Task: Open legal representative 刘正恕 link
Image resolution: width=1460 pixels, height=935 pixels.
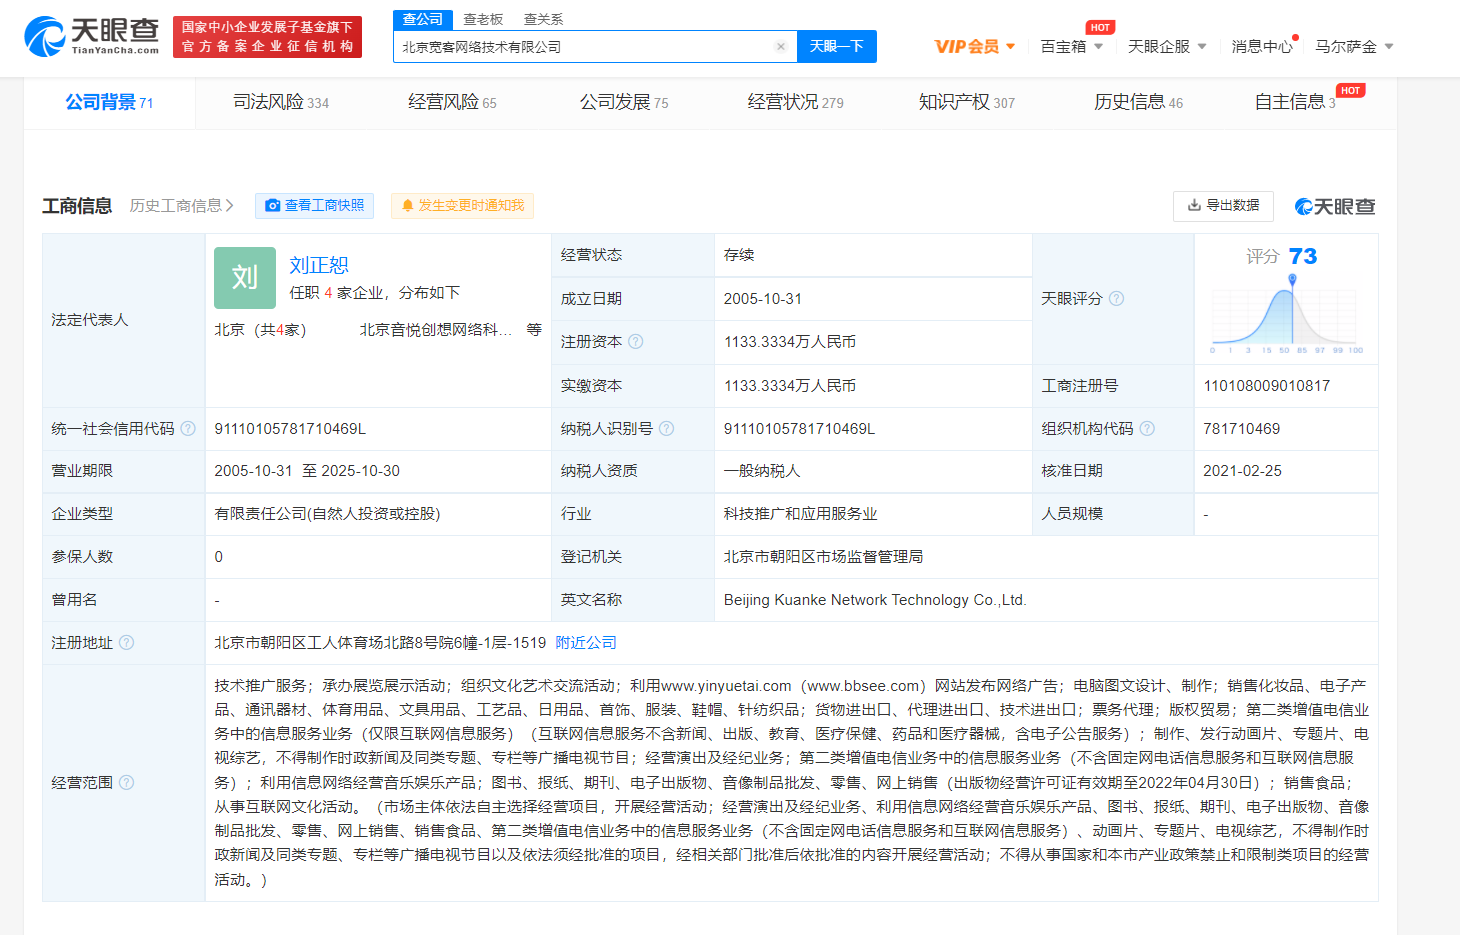Action: 319,265
